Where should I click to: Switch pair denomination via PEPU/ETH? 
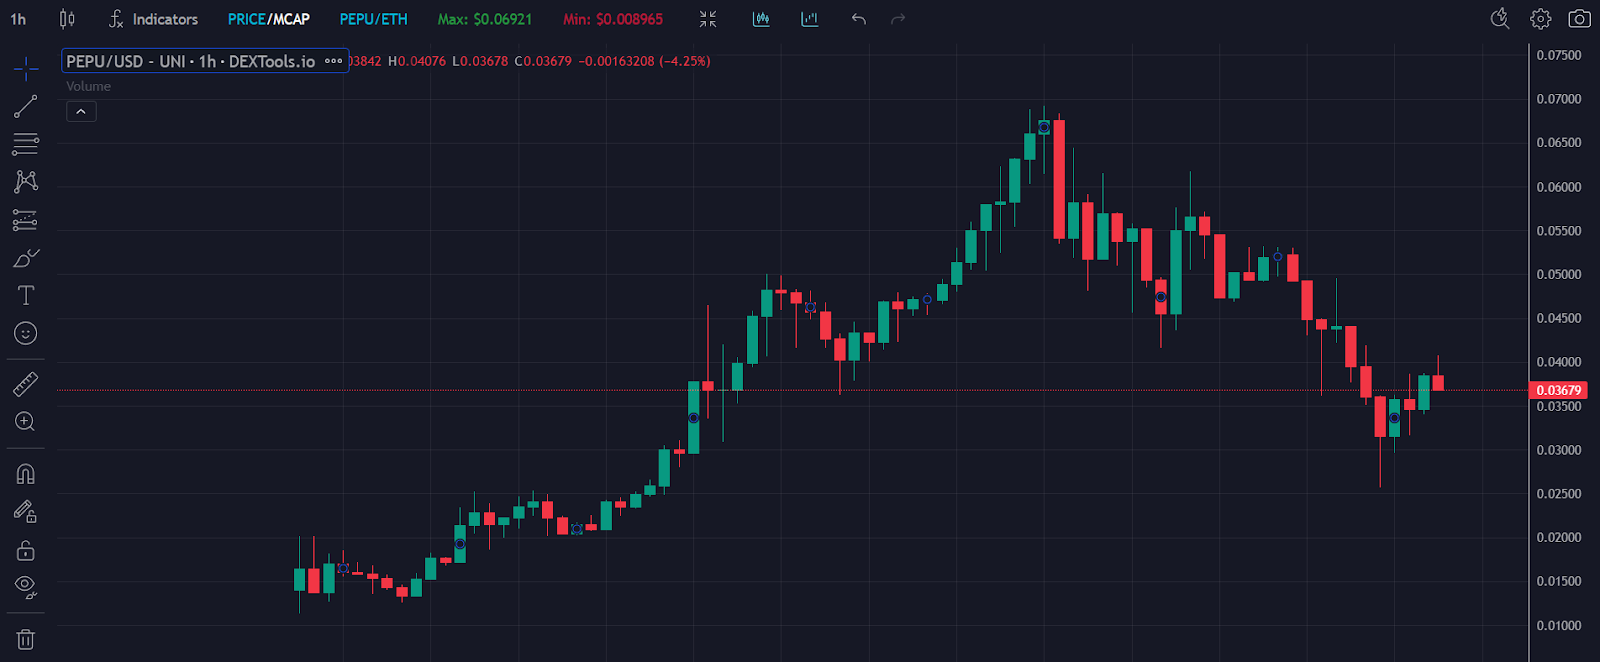pyautogui.click(x=374, y=19)
